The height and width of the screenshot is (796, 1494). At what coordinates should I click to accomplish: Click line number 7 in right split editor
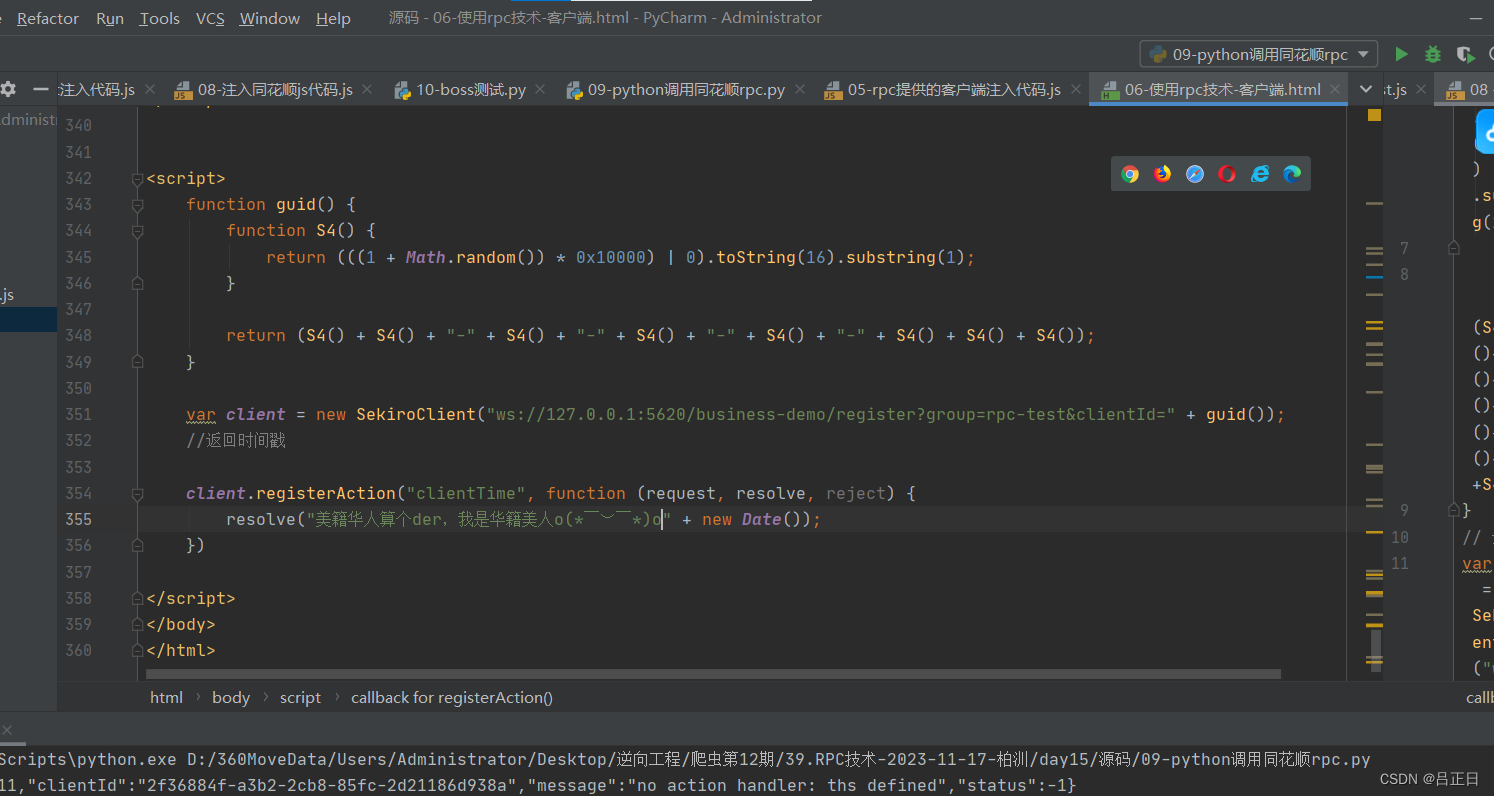coord(1404,248)
